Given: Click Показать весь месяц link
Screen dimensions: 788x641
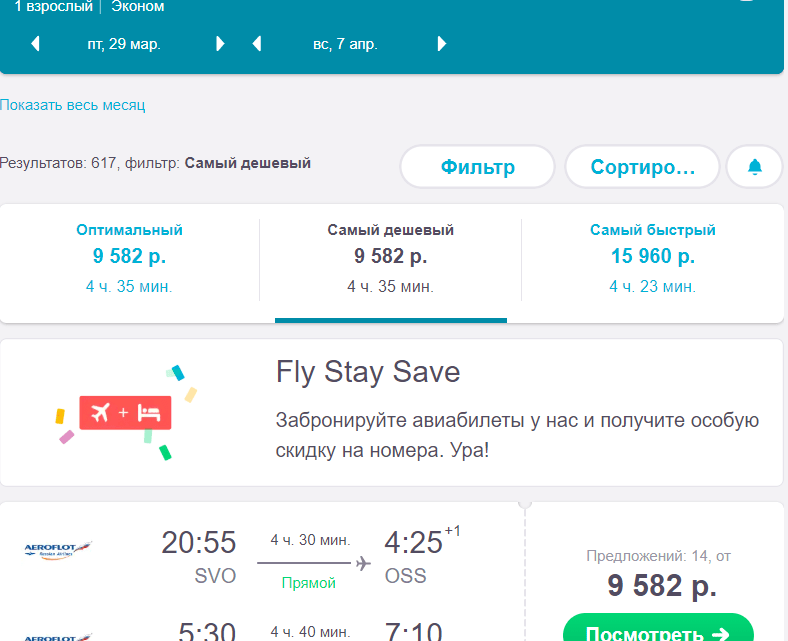Looking at the screenshot, I should [72, 105].
